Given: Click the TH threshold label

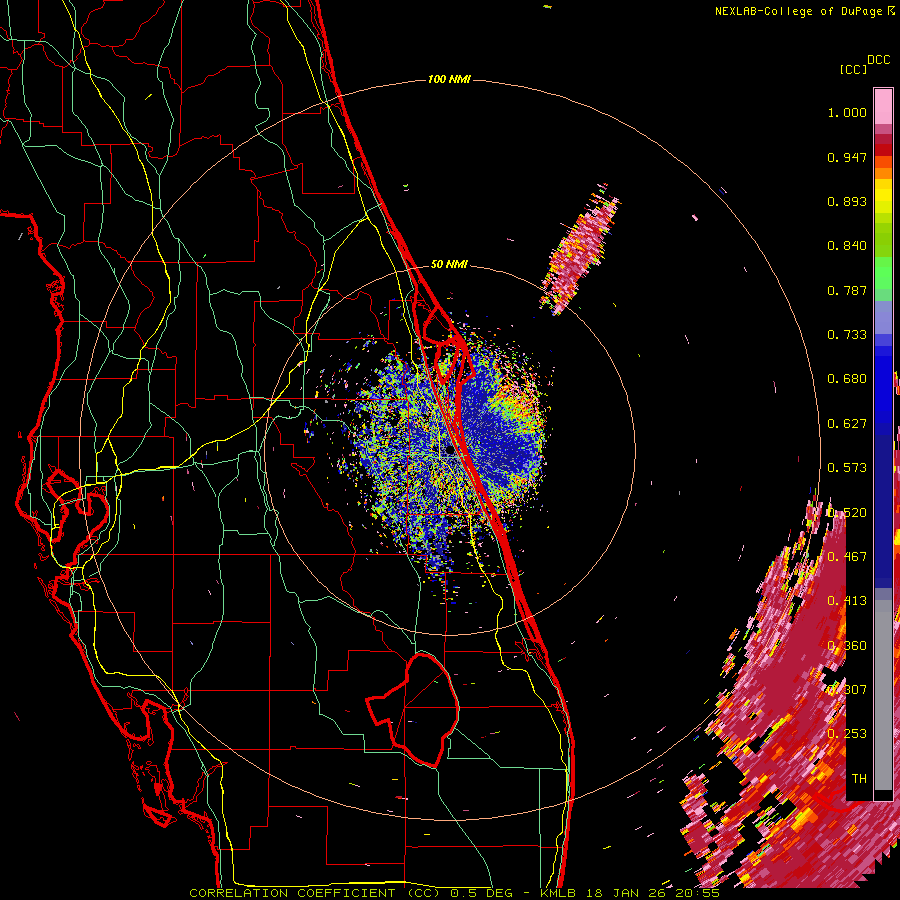Looking at the screenshot, I should 859,779.
